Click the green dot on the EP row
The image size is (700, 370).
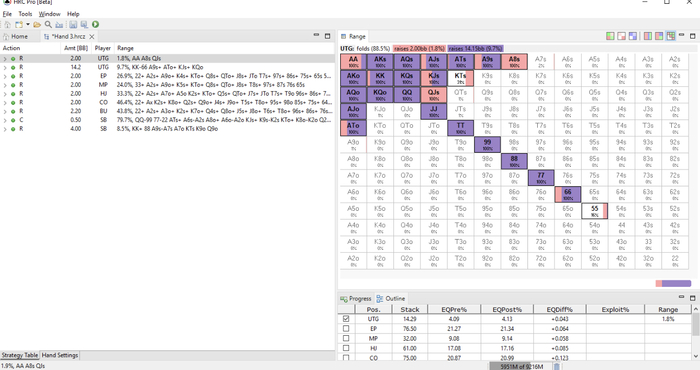click(13, 76)
